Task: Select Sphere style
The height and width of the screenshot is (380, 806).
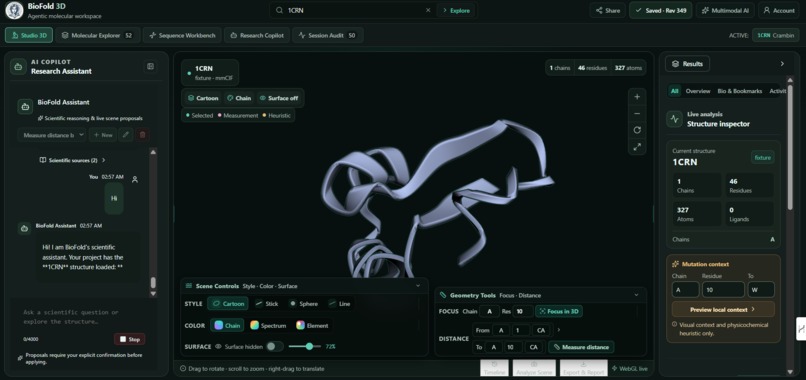Action: [303, 304]
